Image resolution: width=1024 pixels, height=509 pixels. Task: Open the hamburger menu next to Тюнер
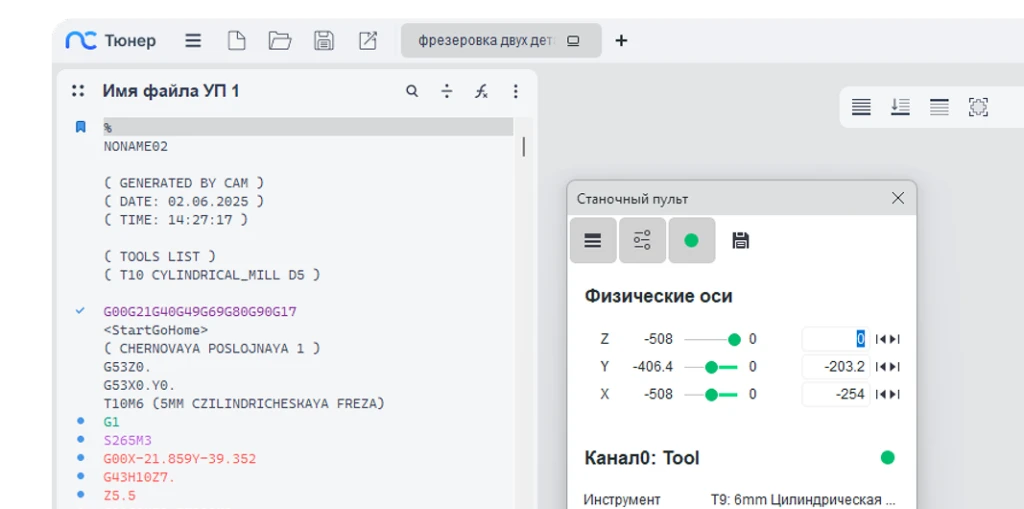(x=193, y=41)
